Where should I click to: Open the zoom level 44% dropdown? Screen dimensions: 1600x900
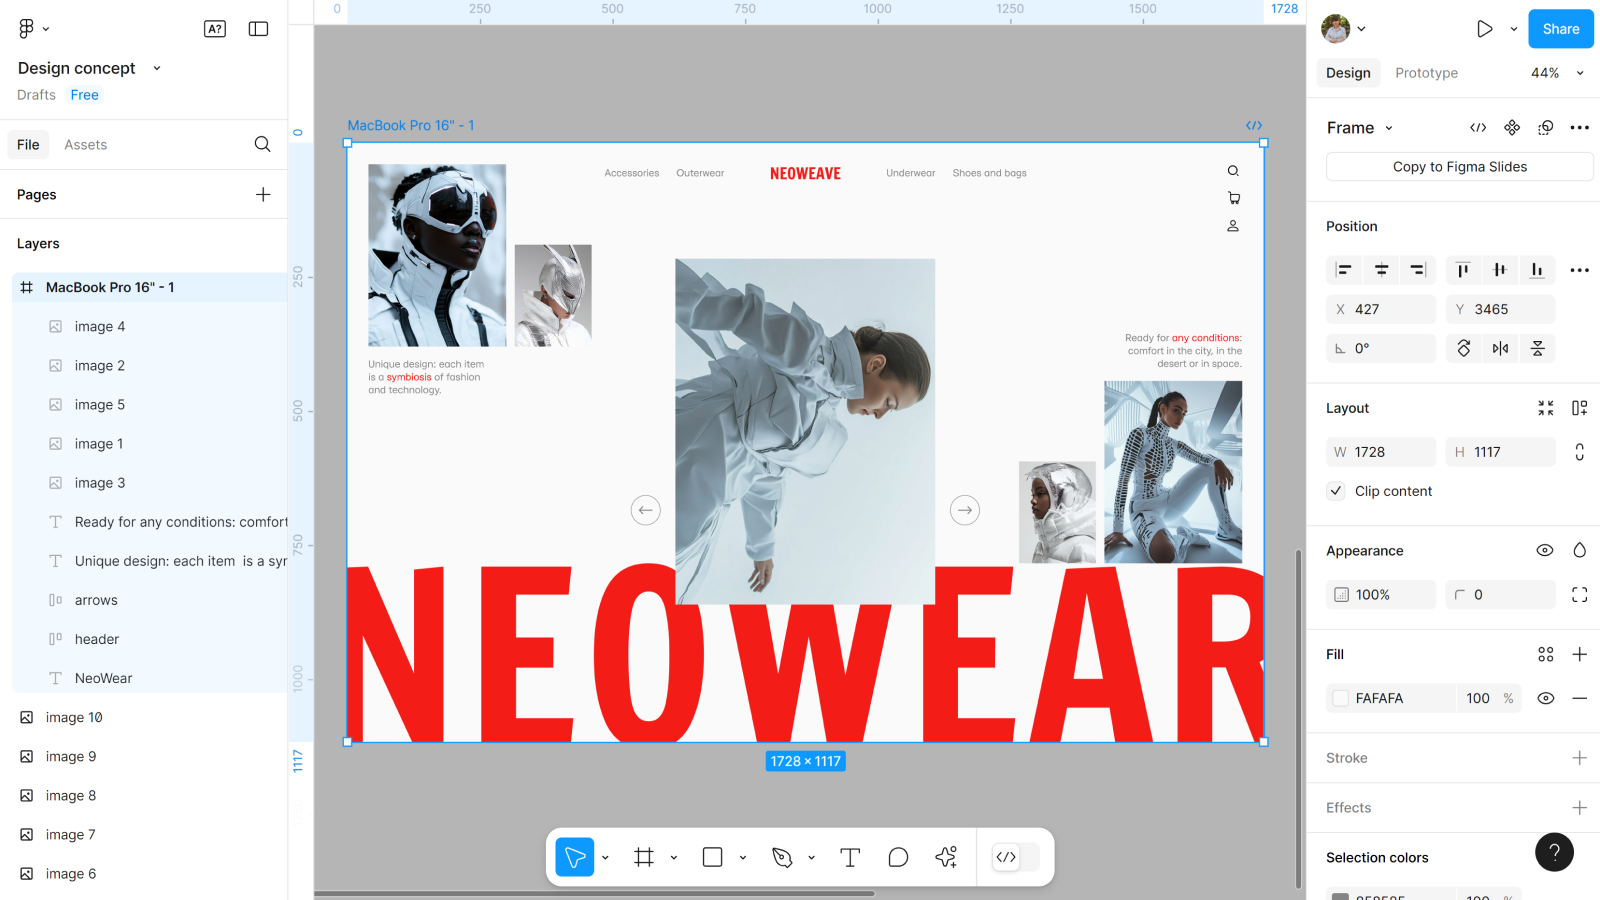click(x=1557, y=73)
